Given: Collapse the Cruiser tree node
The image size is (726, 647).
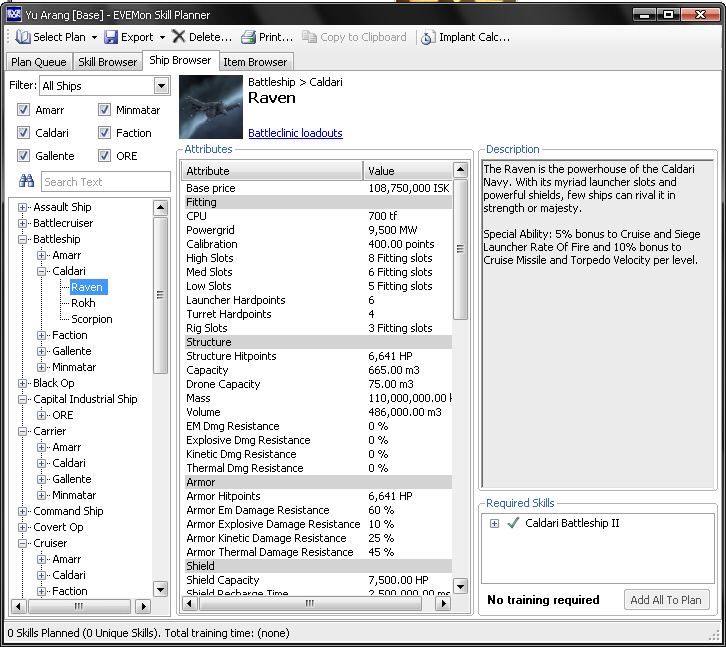Looking at the screenshot, I should click(22, 543).
